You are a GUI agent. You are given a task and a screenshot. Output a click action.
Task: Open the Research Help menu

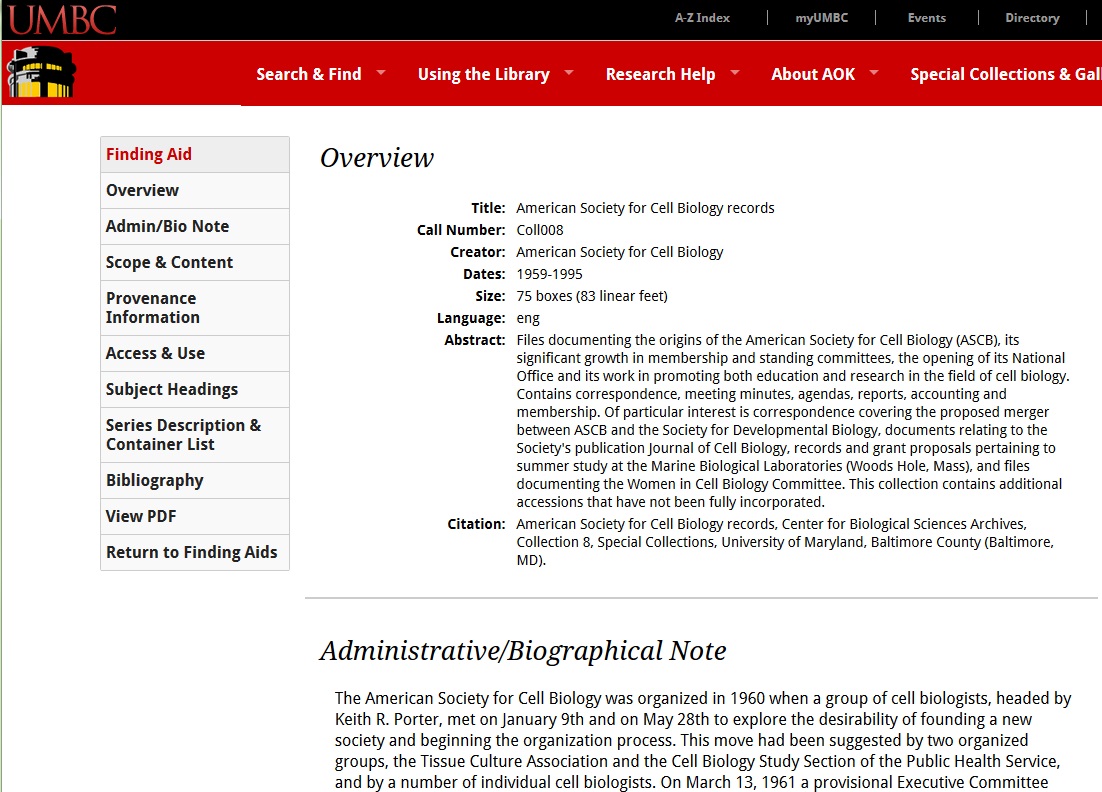click(x=661, y=74)
